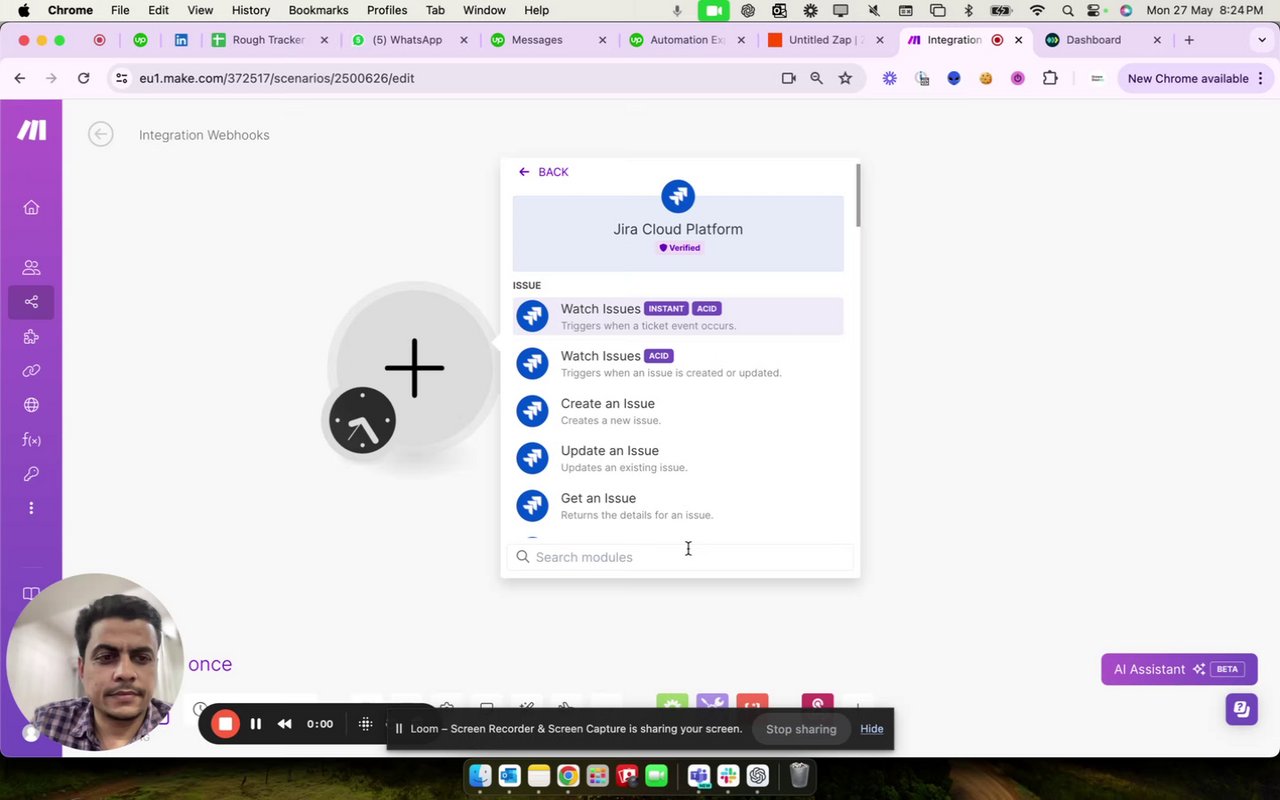Open the Bookmarks menu in menu bar
Image resolution: width=1280 pixels, height=800 pixels.
coord(318,10)
